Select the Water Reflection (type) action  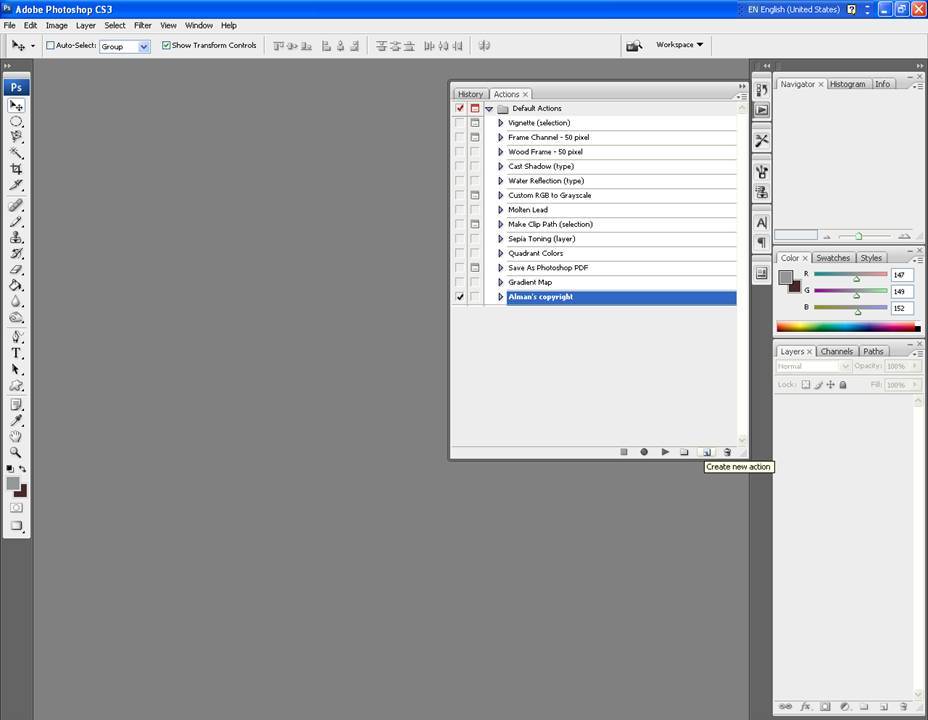tap(621, 181)
